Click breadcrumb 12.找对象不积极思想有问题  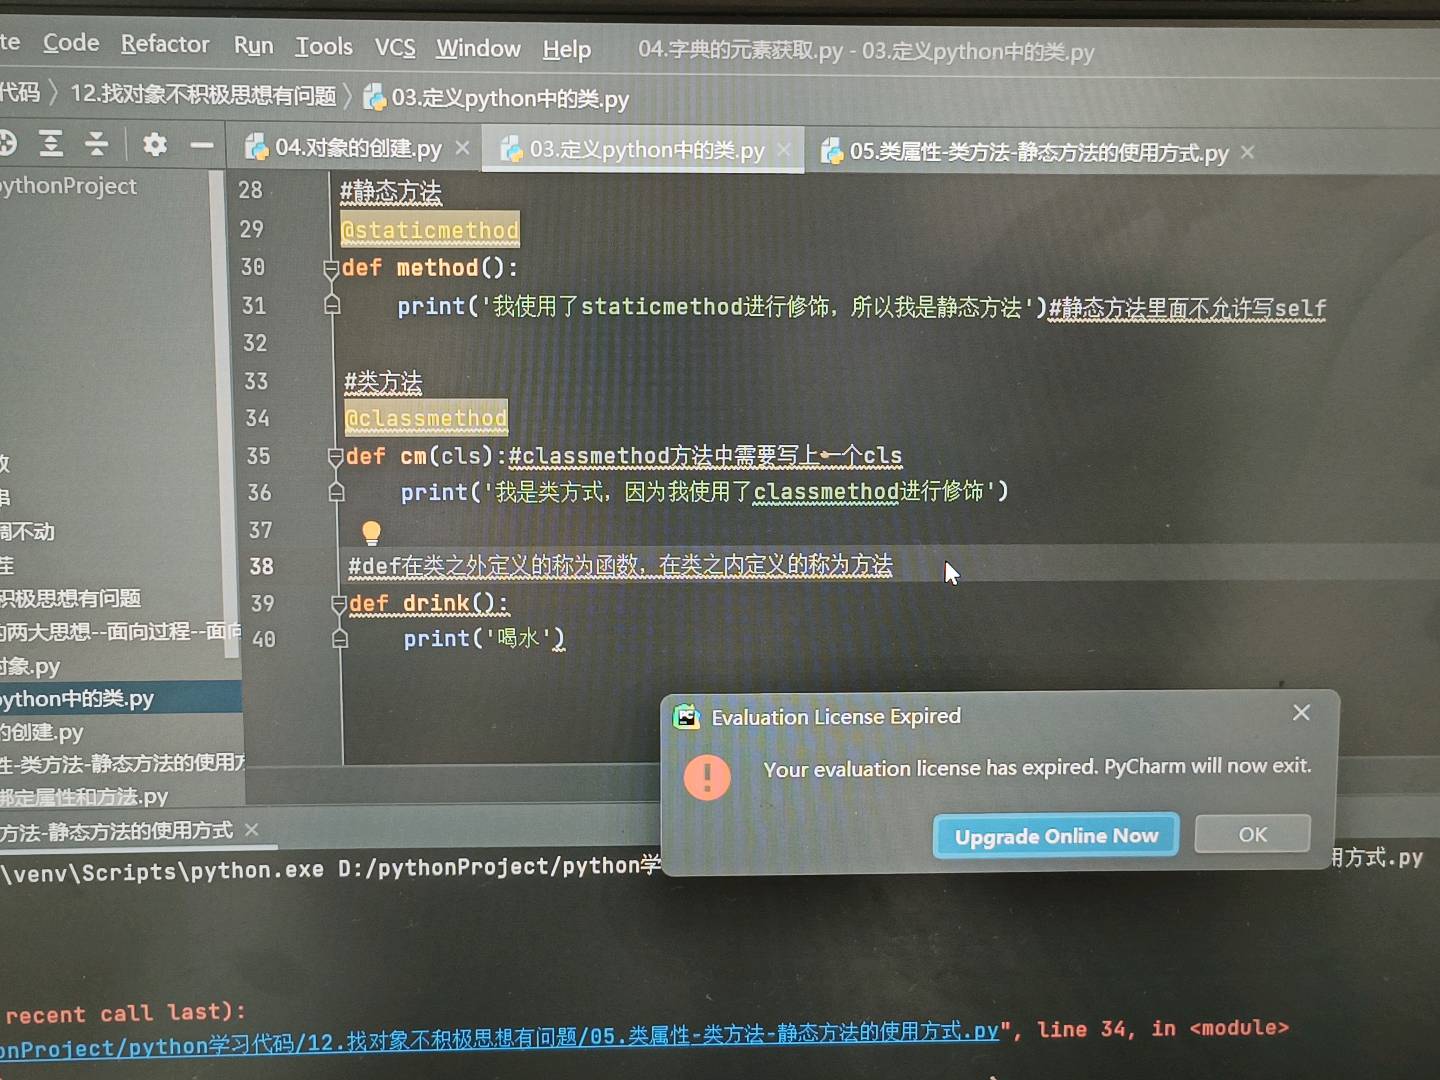(x=203, y=95)
